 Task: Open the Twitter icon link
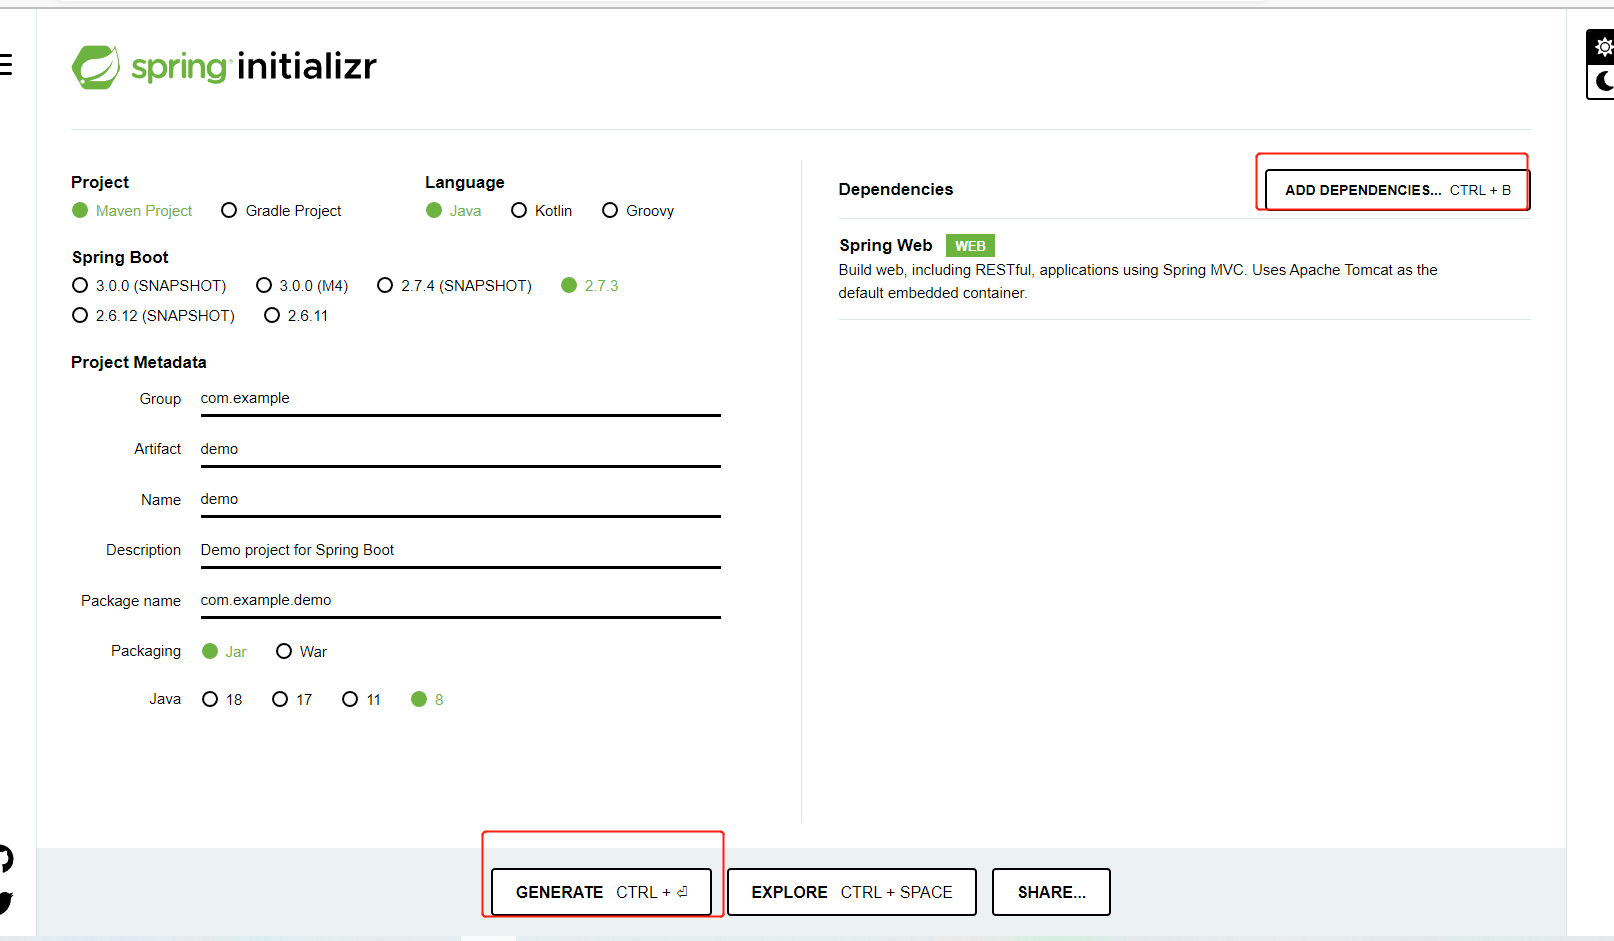[x=5, y=902]
